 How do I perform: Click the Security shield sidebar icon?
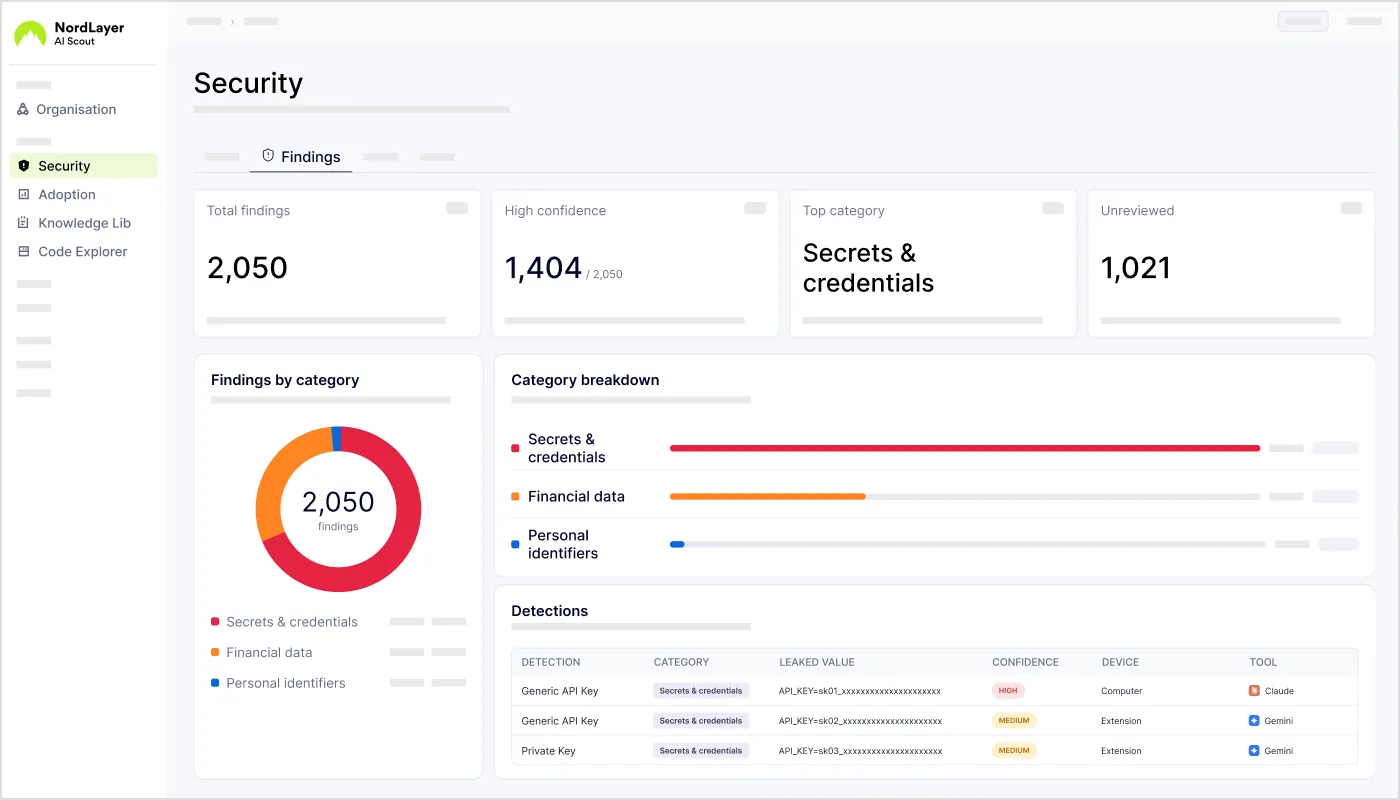click(x=24, y=166)
